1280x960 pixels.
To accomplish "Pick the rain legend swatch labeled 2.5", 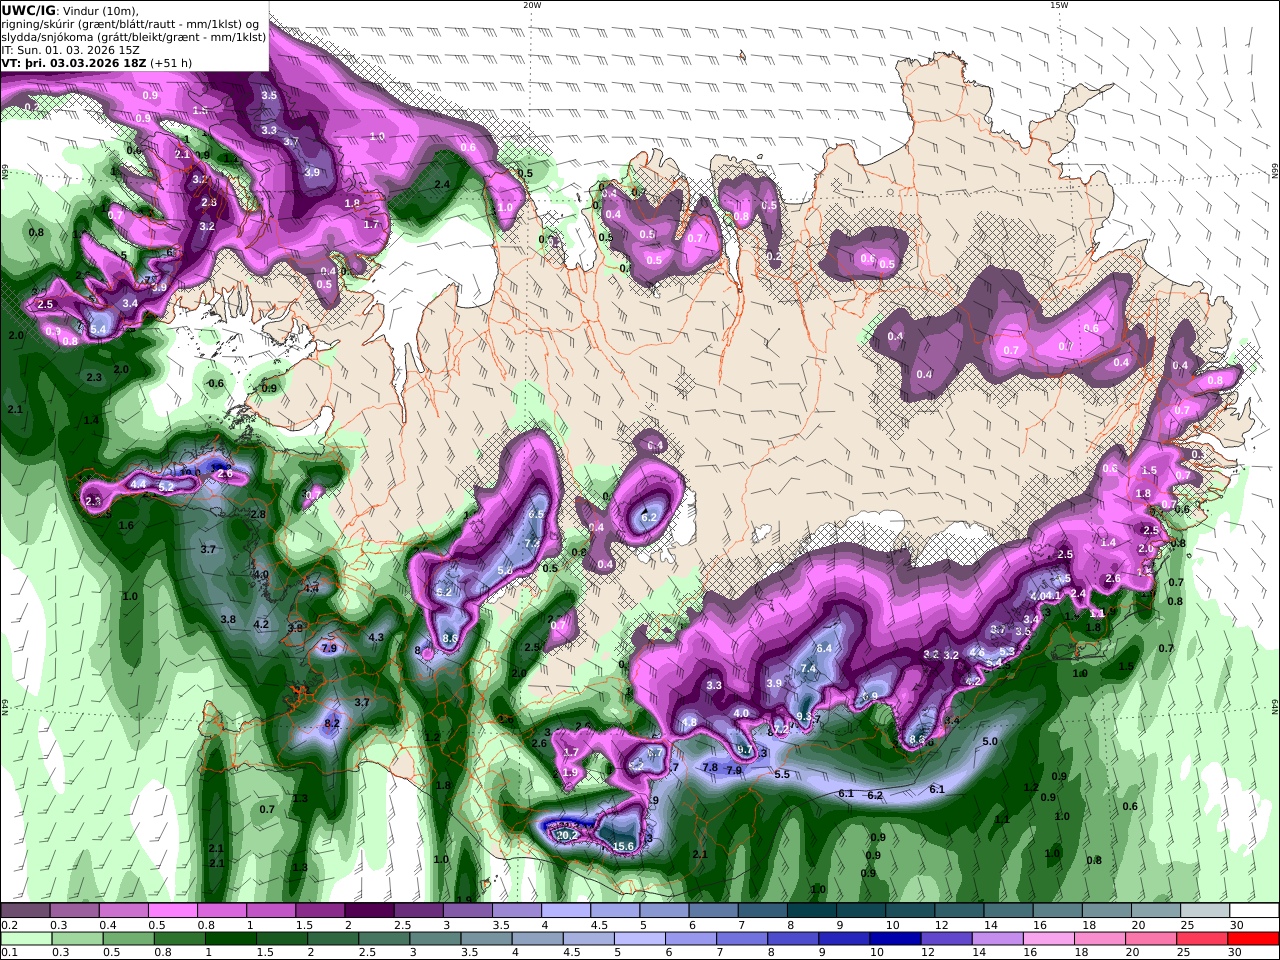I will (x=384, y=939).
